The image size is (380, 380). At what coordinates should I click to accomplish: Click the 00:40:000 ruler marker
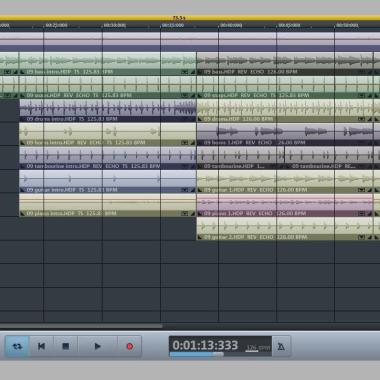pyautogui.click(x=231, y=25)
